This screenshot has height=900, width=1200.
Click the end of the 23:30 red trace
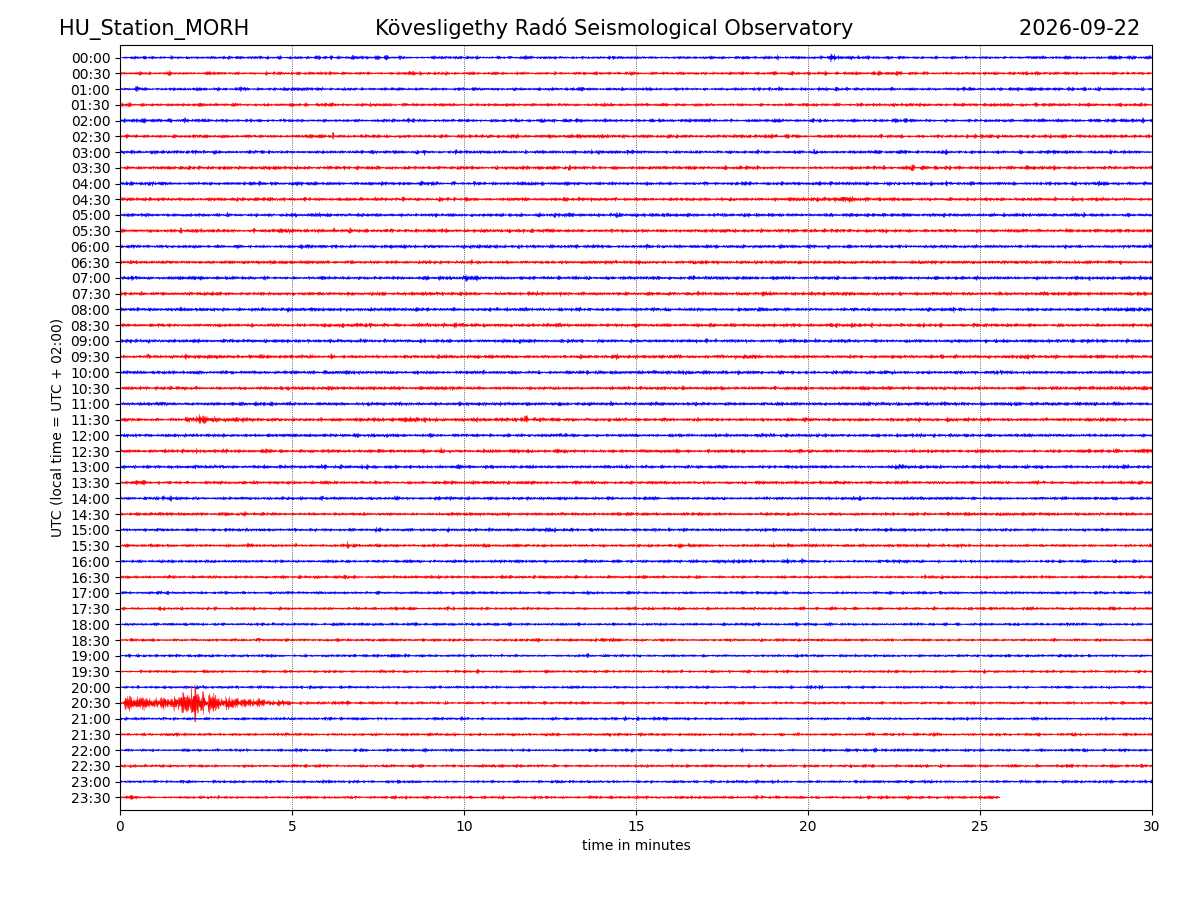[998, 797]
